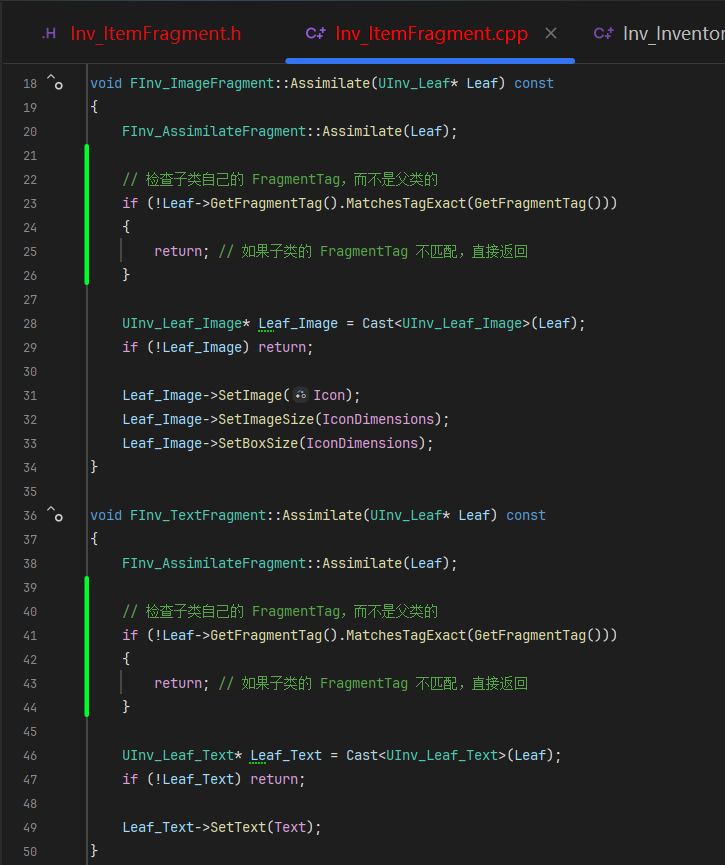Click line number 41 in the gutter
The height and width of the screenshot is (865, 725).
(x=30, y=636)
